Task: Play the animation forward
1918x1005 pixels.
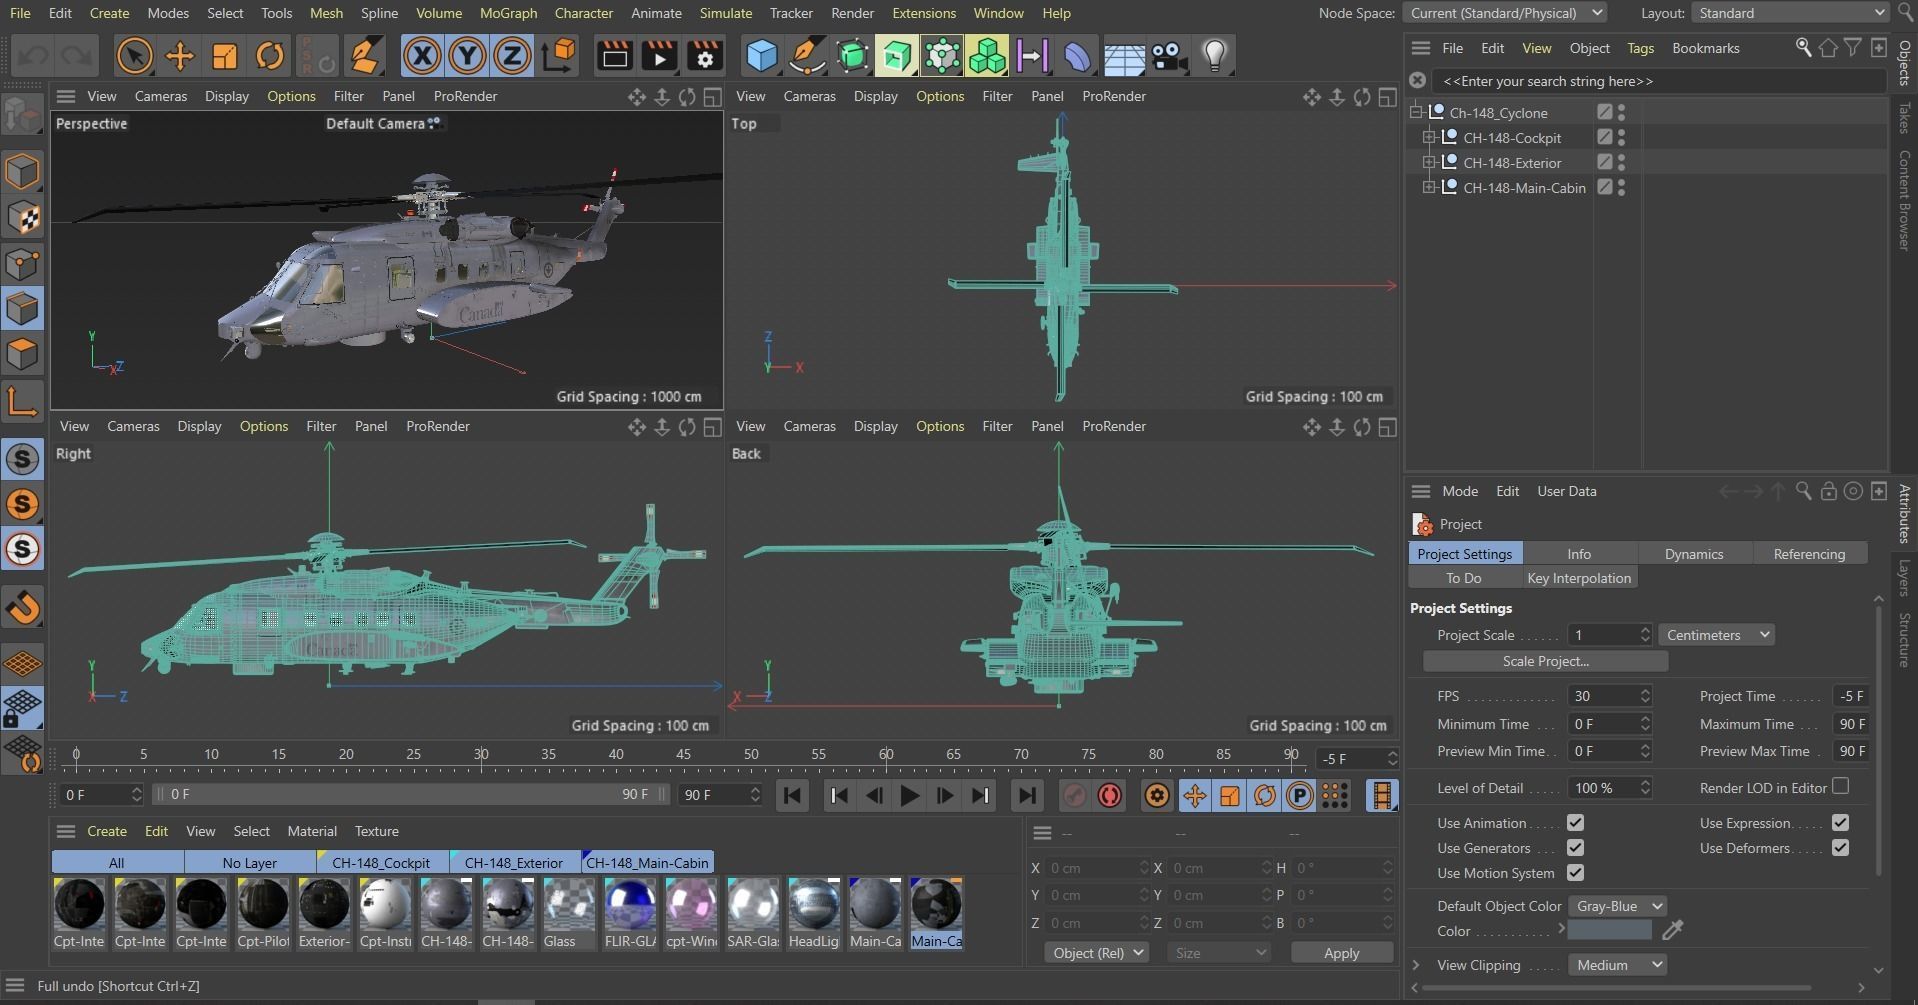Action: [x=909, y=796]
